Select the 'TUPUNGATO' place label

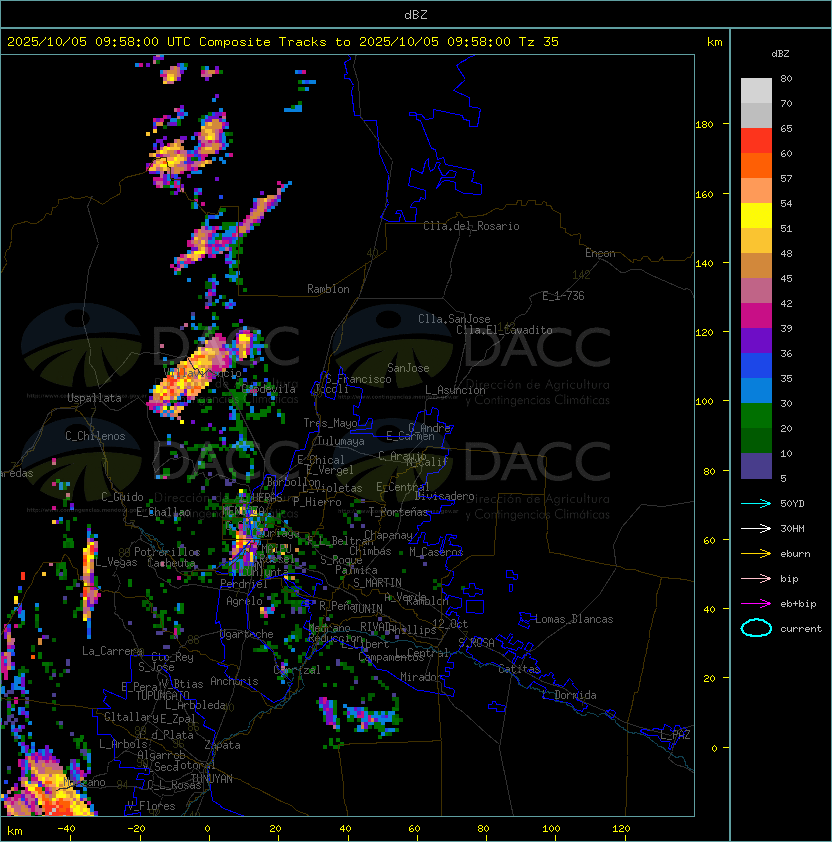[x=163, y=695]
